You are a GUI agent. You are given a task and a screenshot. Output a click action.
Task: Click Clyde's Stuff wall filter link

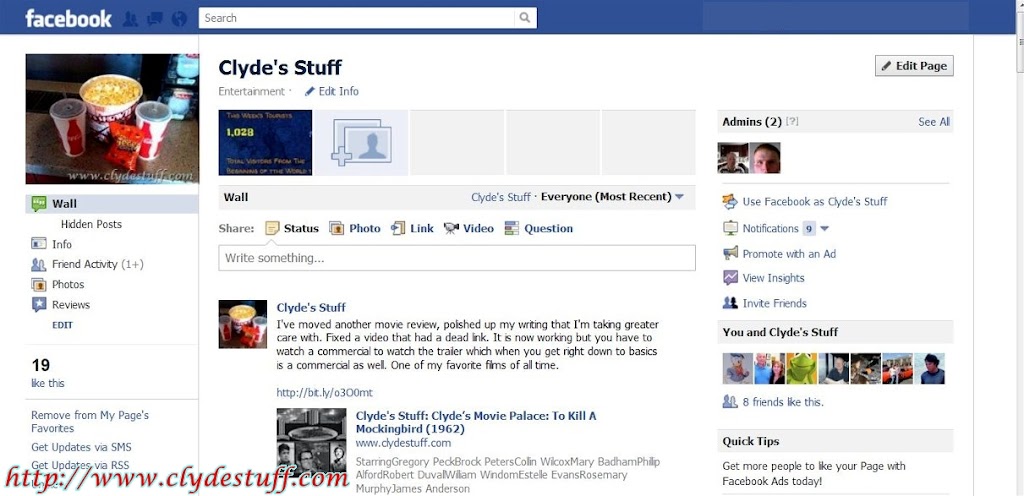pos(501,197)
